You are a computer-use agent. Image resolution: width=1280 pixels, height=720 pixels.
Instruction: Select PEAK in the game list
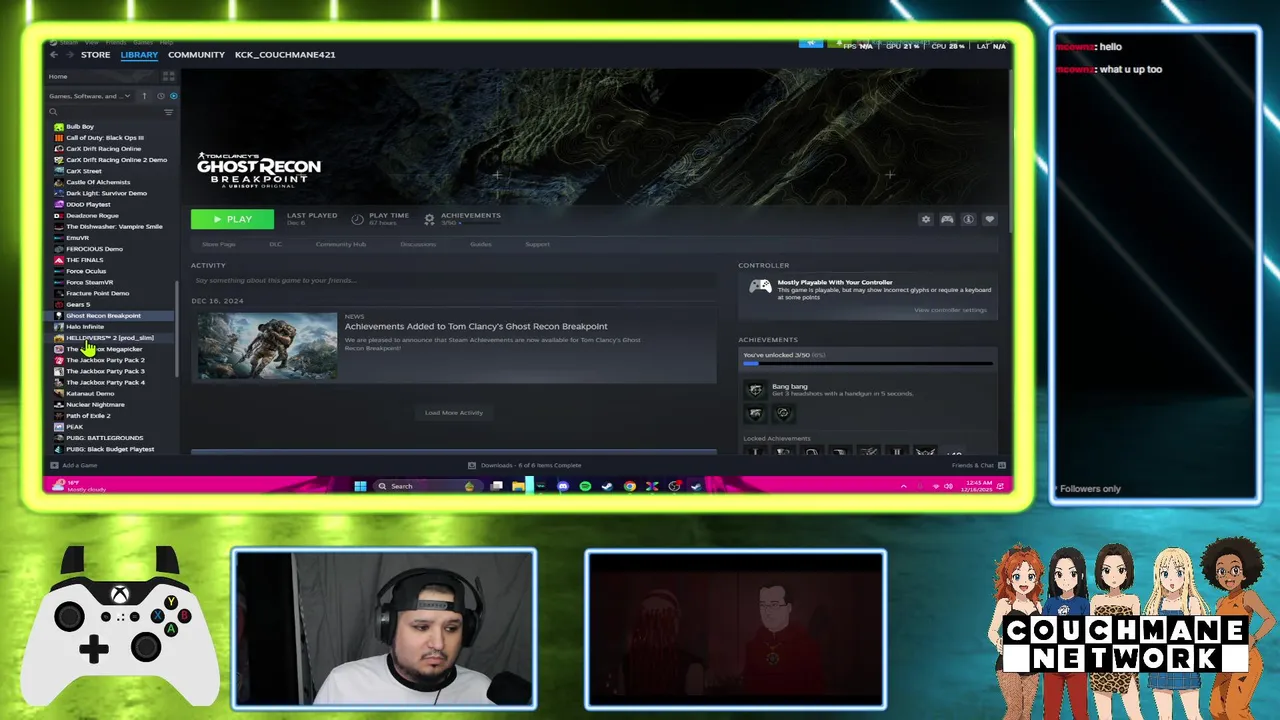(x=75, y=427)
